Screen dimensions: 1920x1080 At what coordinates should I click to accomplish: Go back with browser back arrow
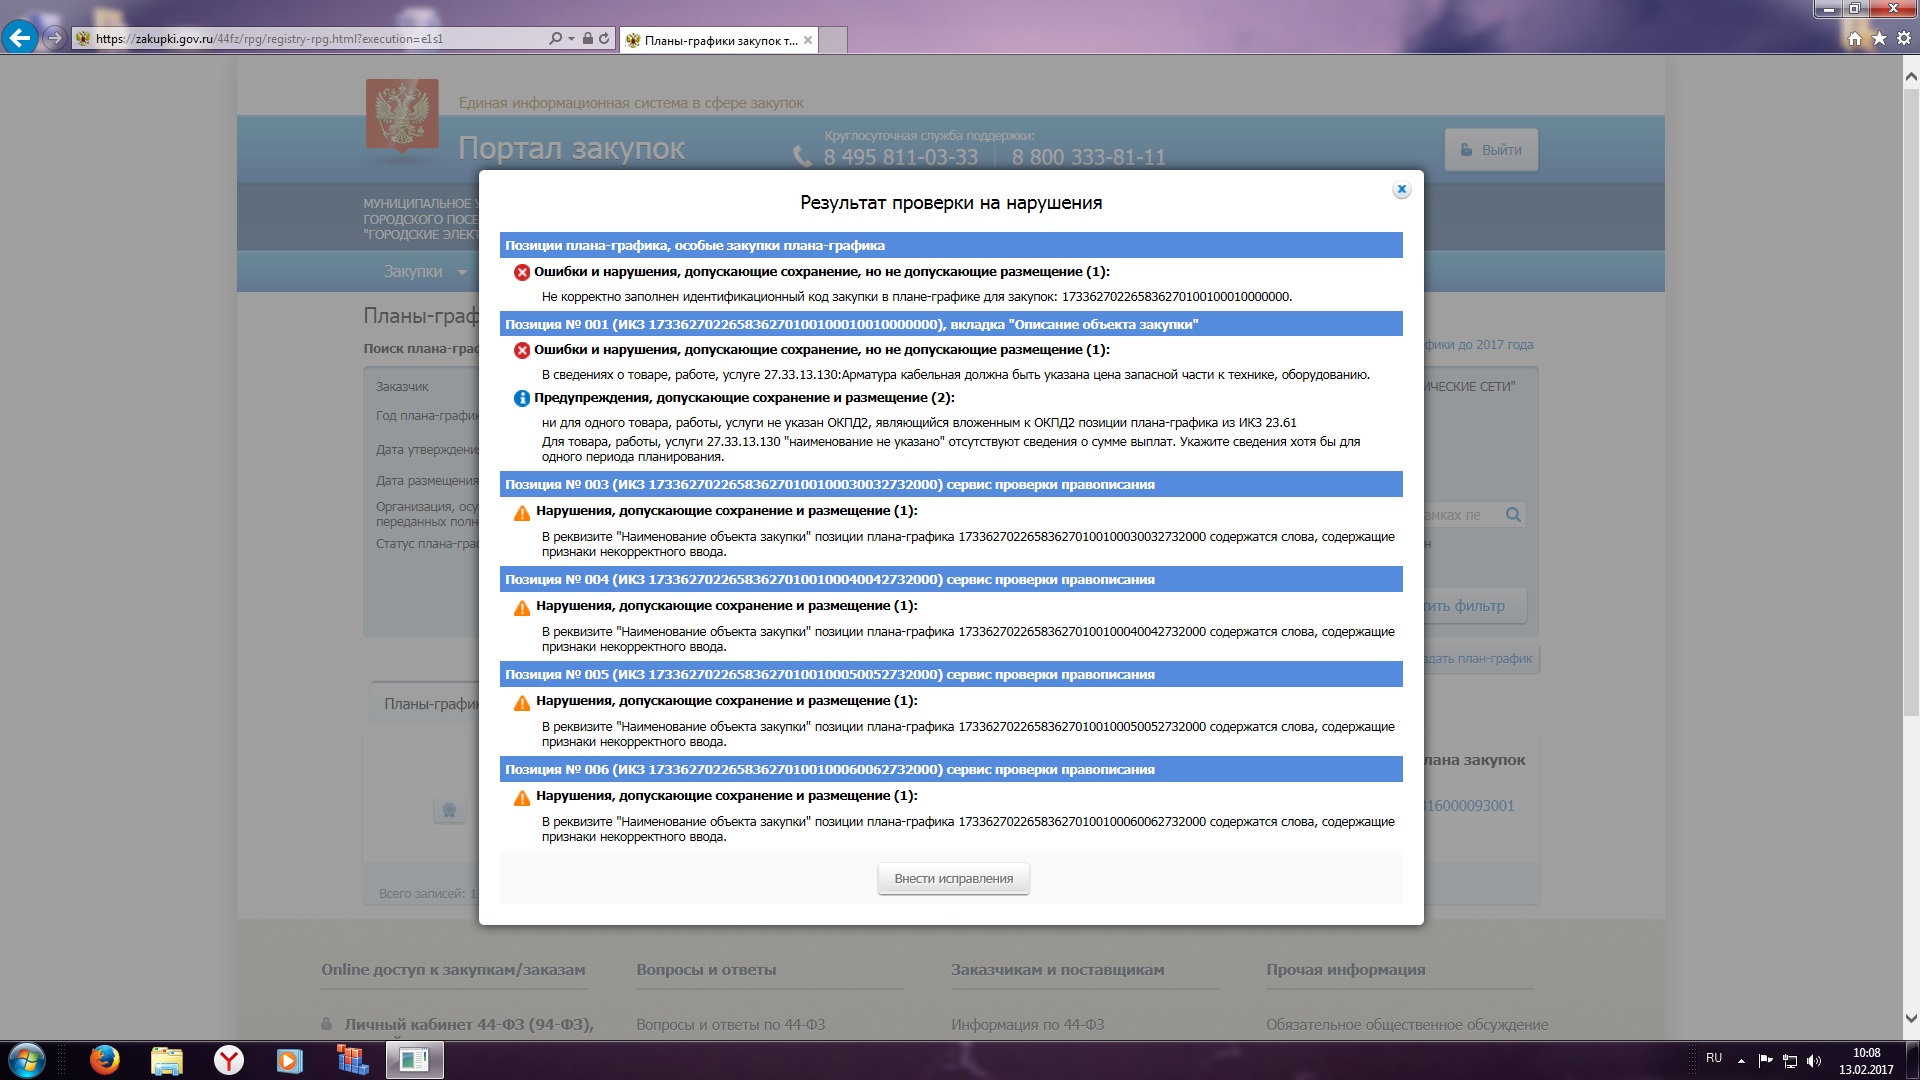(x=19, y=39)
